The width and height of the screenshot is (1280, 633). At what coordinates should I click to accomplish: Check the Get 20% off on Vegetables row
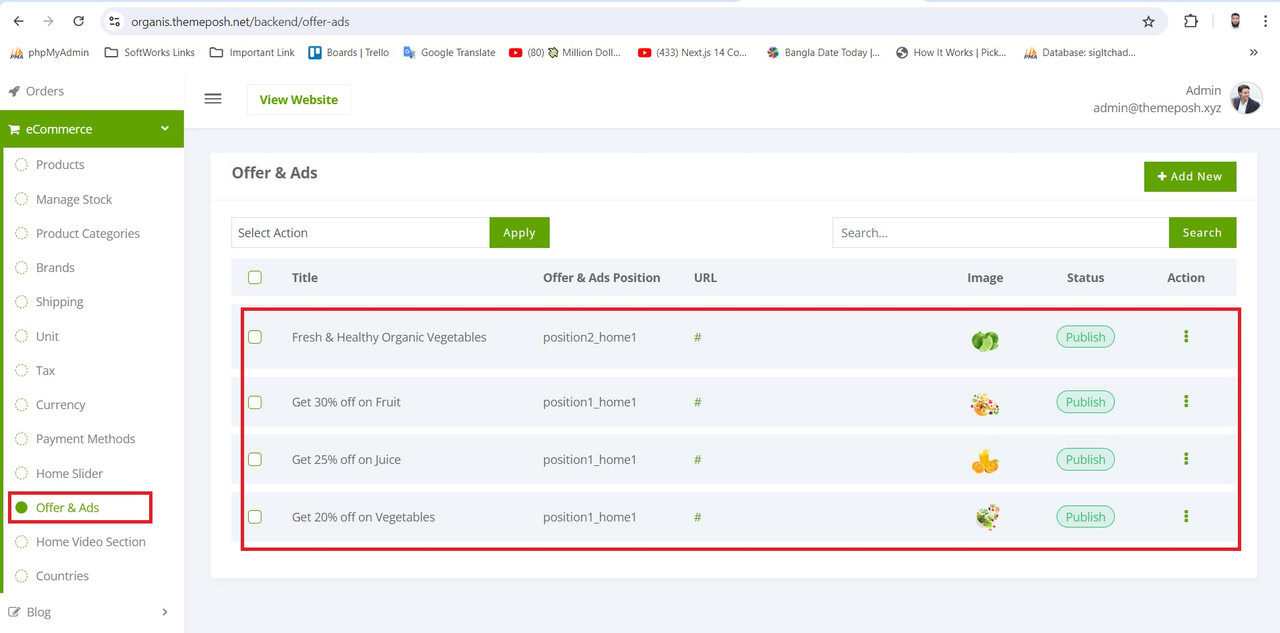click(x=255, y=517)
